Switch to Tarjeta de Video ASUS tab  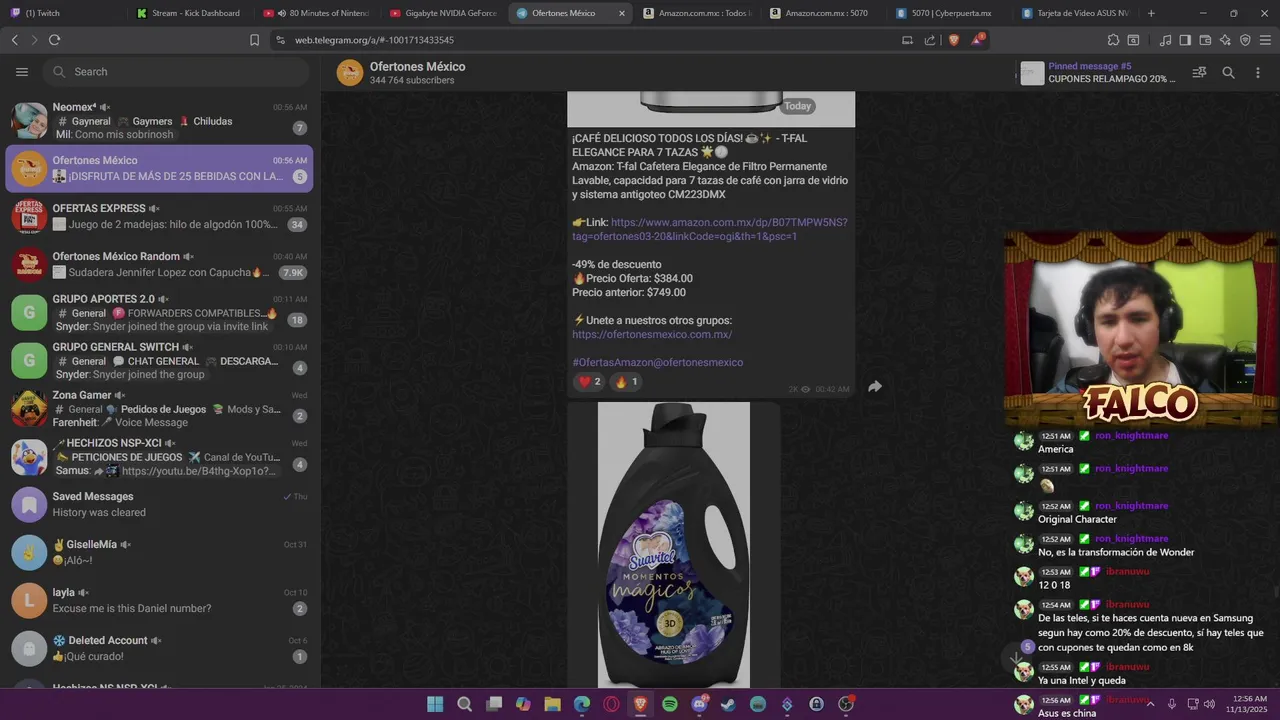tap(1075, 13)
